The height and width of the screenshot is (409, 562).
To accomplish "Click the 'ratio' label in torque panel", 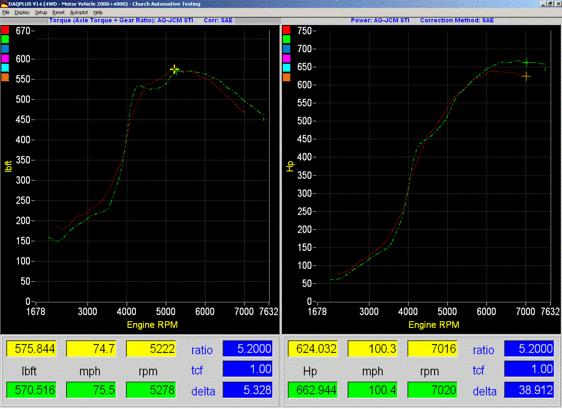I will tap(202, 350).
